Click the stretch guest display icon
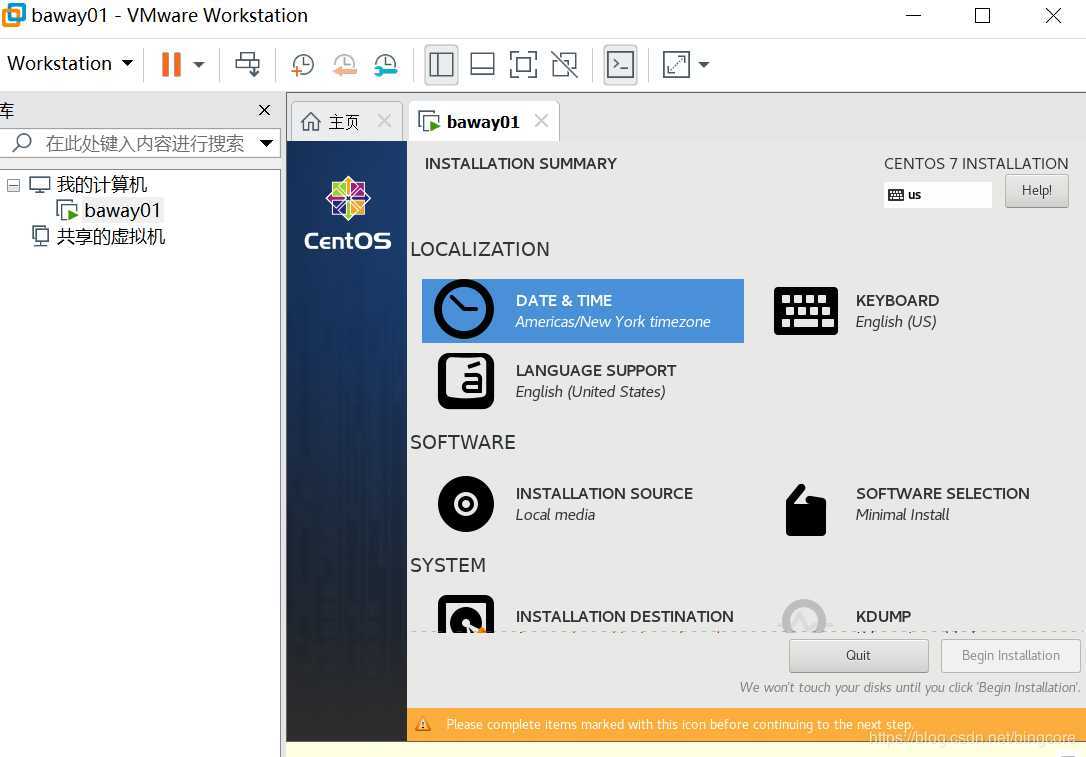The height and width of the screenshot is (757, 1086). 676,64
